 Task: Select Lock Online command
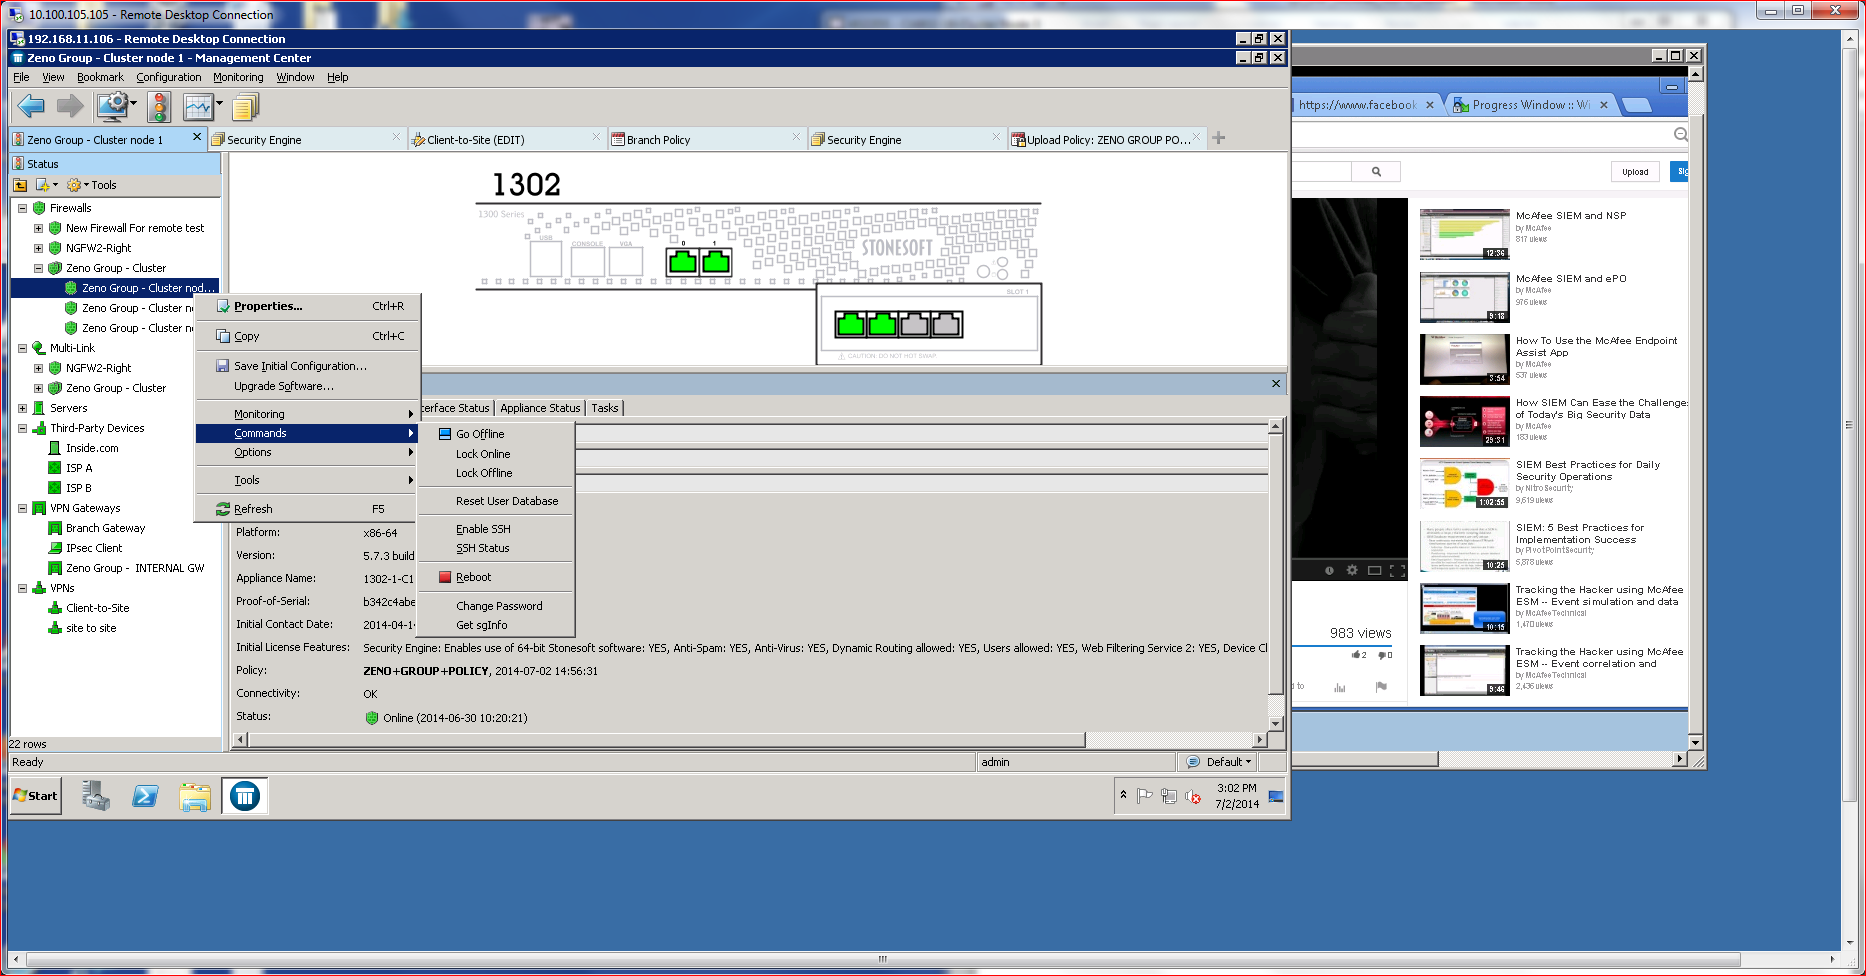(x=496, y=454)
